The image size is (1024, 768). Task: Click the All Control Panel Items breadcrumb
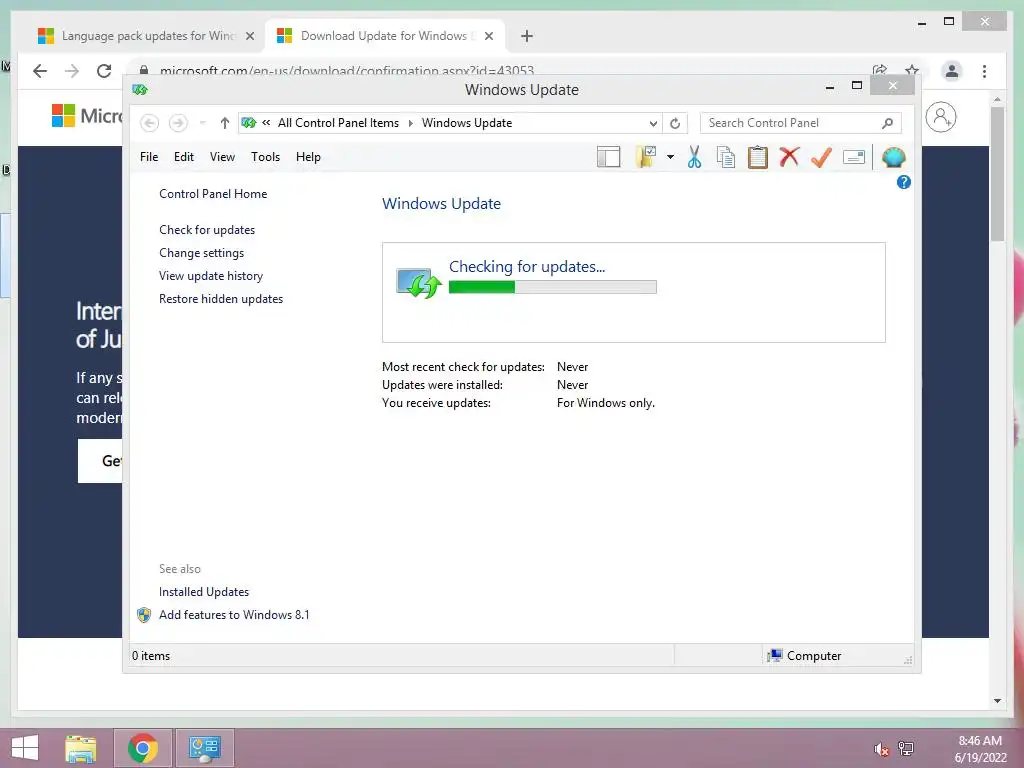pyautogui.click(x=338, y=123)
